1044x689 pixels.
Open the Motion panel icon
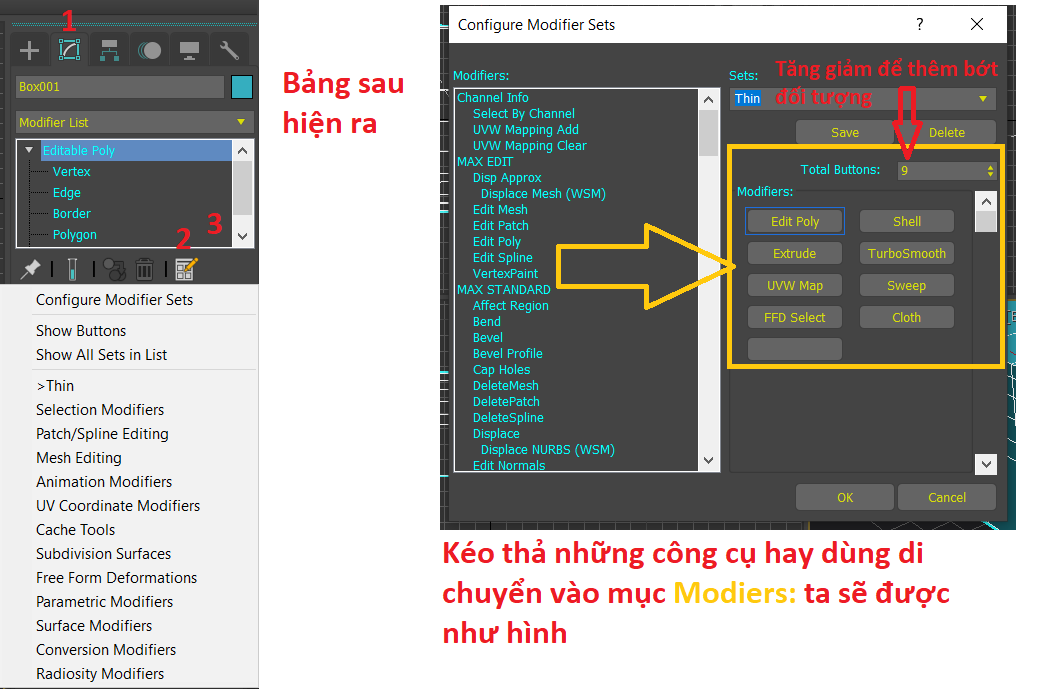point(150,49)
